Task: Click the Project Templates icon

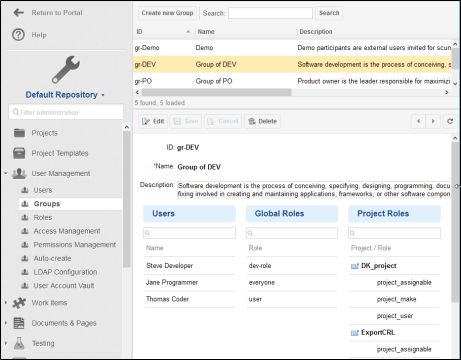Action: [19, 153]
